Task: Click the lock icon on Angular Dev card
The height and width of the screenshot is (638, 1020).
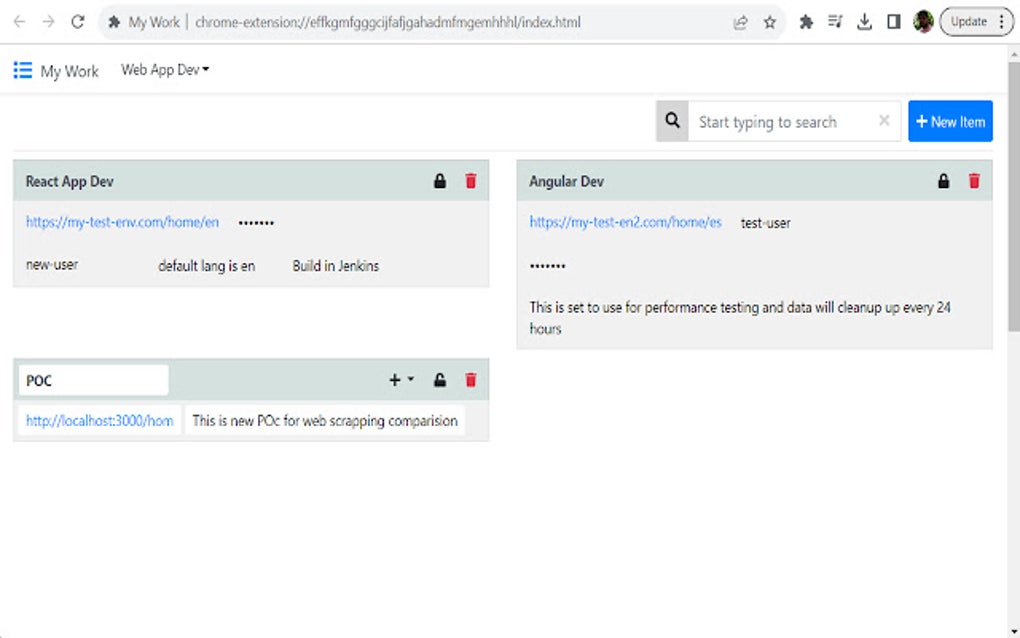Action: click(x=942, y=181)
